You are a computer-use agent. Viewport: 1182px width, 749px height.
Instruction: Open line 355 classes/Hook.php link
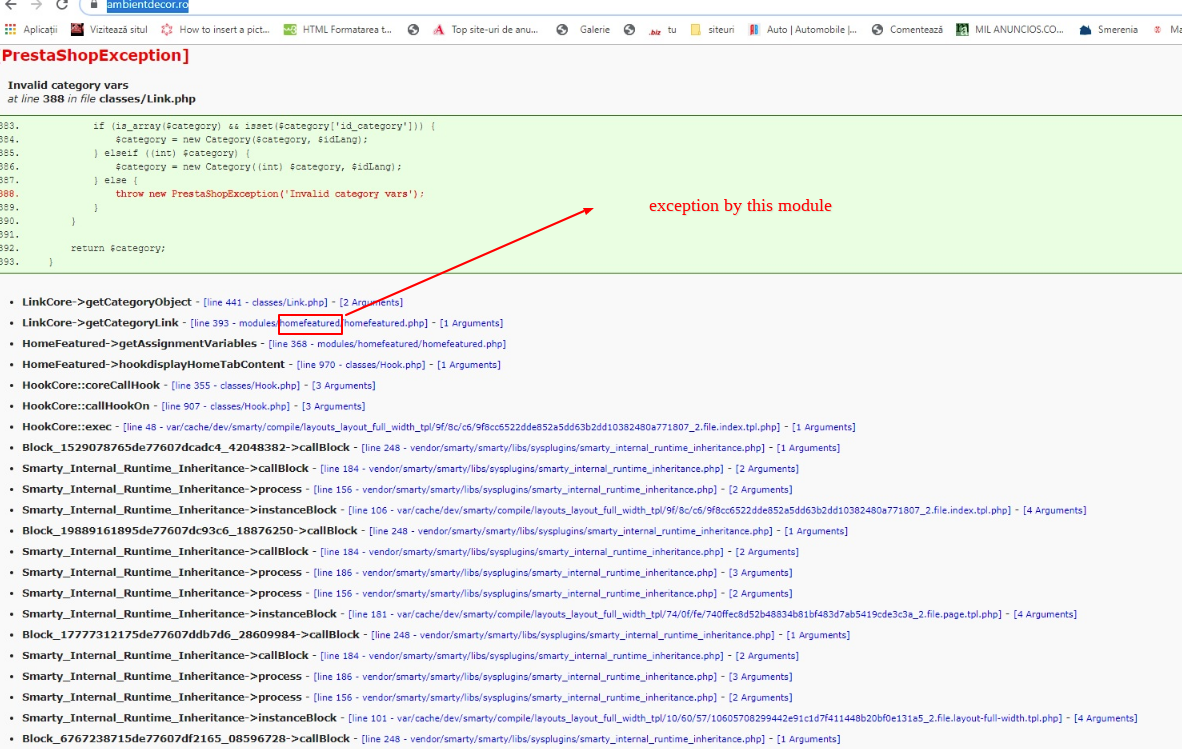click(236, 386)
